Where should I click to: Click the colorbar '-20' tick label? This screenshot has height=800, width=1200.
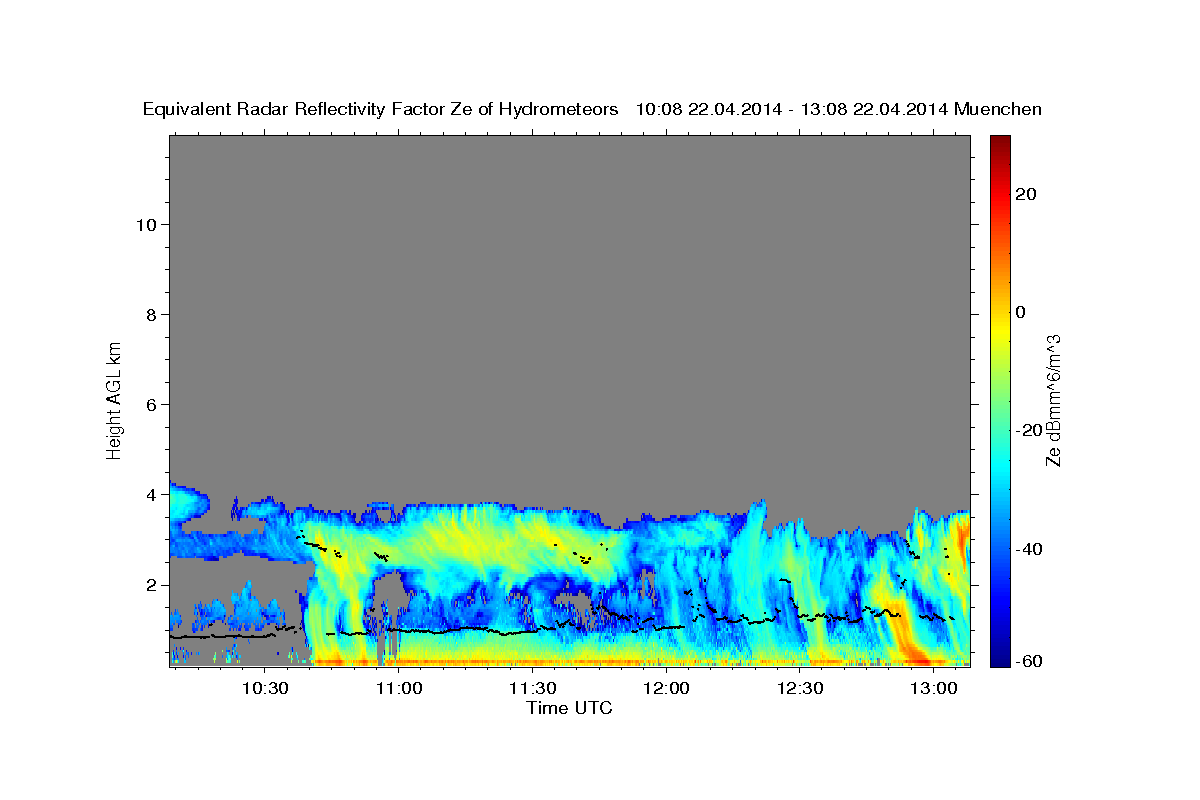(x=1028, y=430)
